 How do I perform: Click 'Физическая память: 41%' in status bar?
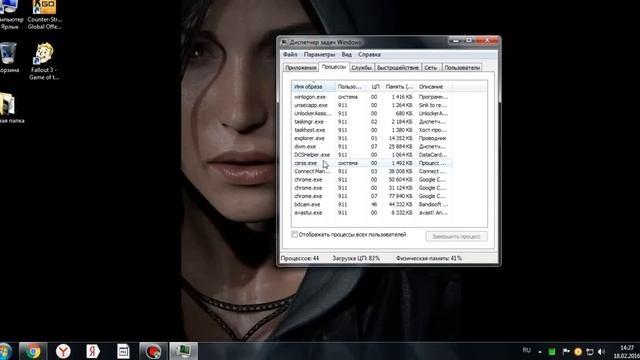[429, 258]
